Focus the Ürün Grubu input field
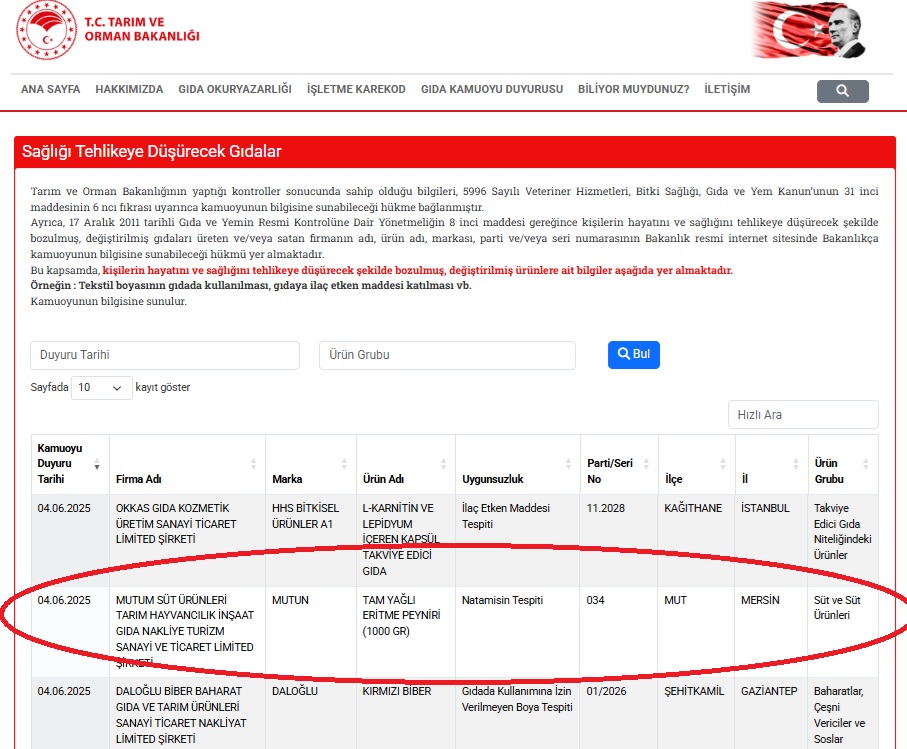Screen dimensions: 907x749 point(447,355)
